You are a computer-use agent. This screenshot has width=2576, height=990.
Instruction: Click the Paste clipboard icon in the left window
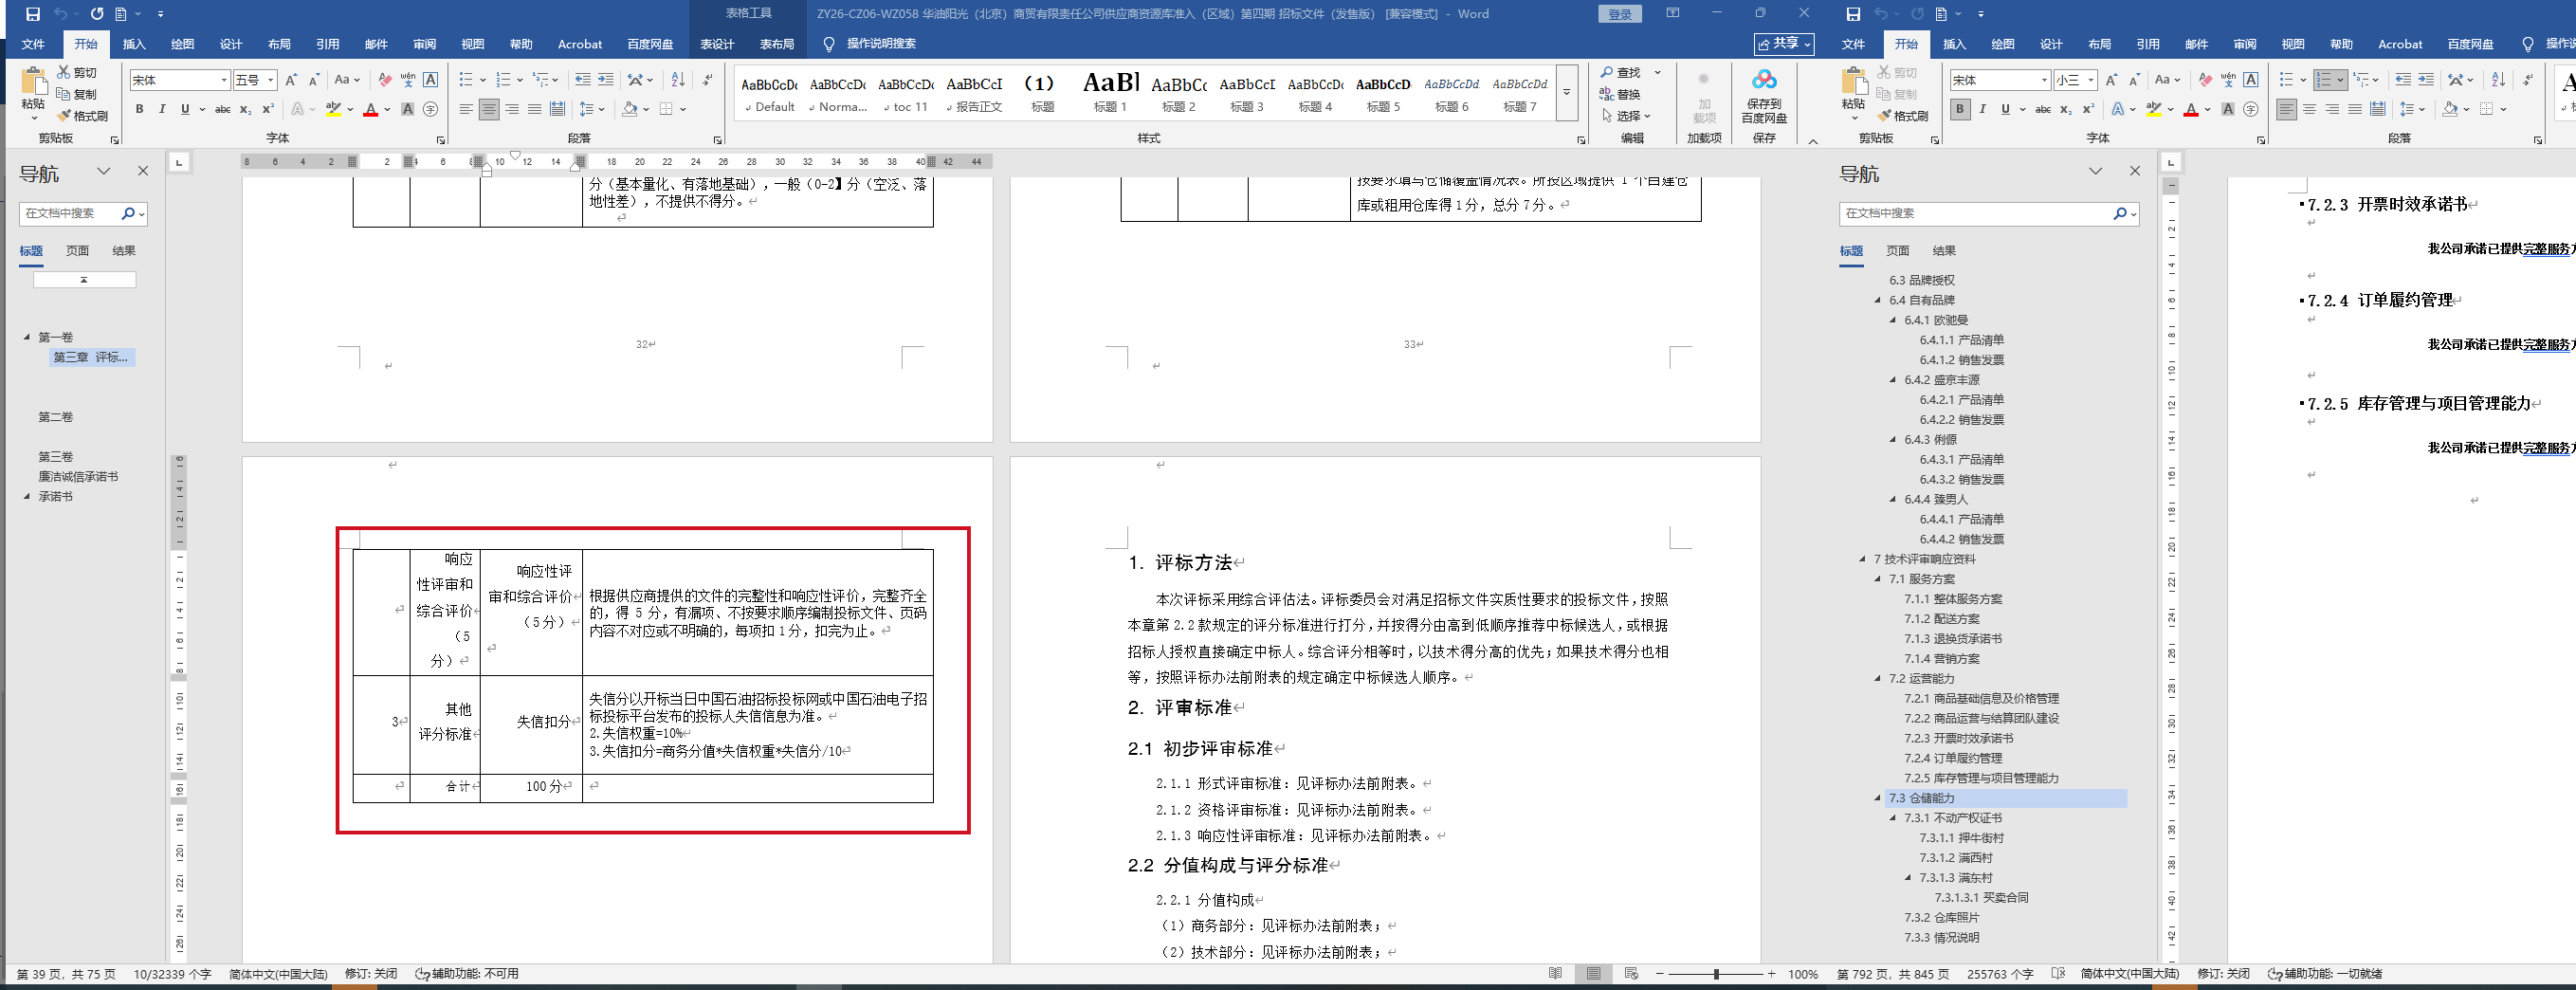[x=33, y=80]
